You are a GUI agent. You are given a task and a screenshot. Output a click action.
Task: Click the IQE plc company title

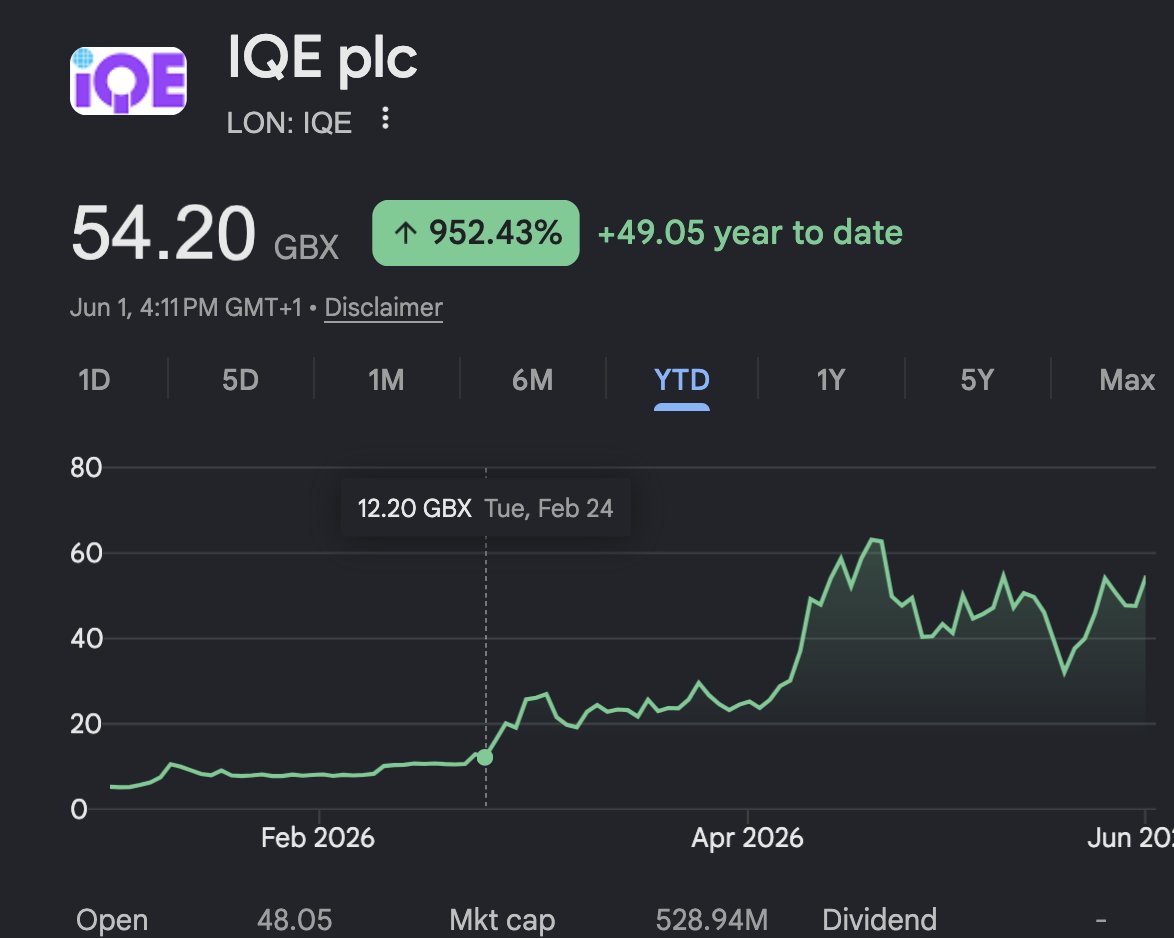click(322, 59)
